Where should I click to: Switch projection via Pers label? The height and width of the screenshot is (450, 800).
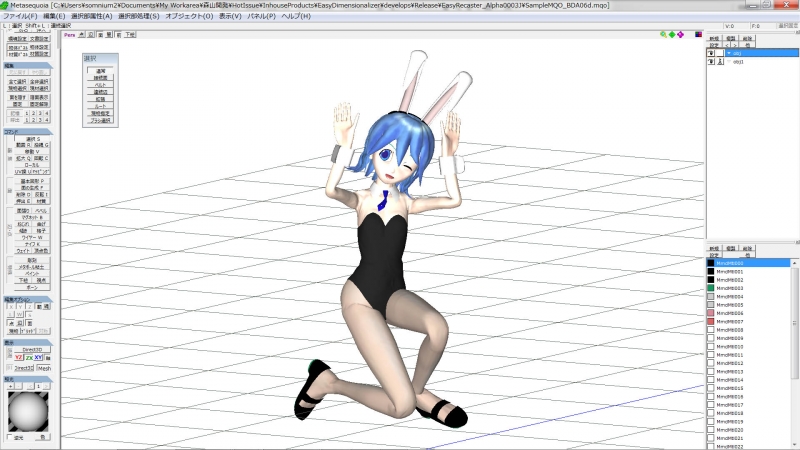[x=69, y=35]
